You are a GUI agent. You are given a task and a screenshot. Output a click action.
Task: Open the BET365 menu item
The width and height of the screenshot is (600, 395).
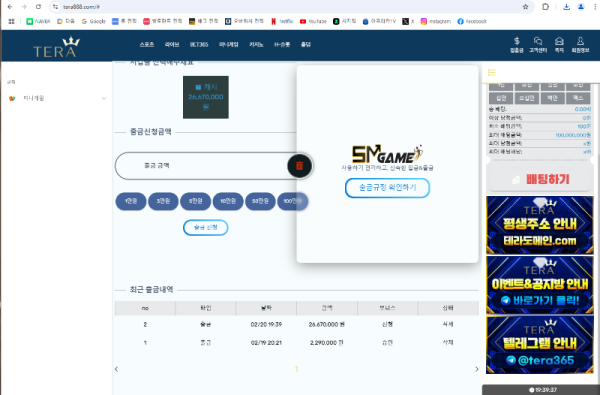tap(199, 44)
